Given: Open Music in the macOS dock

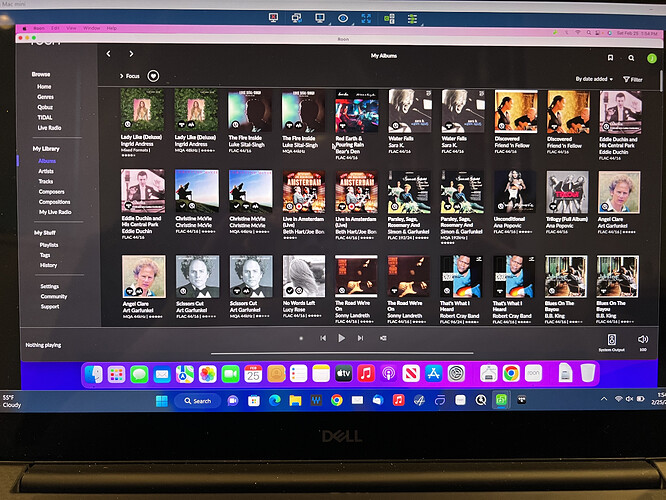Looking at the screenshot, I should 366,374.
